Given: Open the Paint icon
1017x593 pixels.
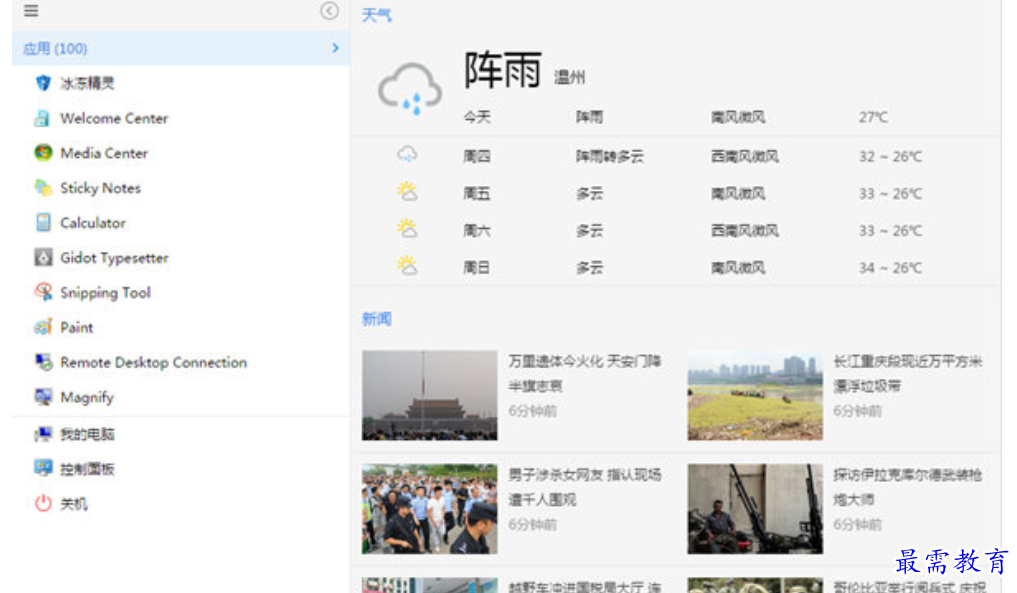Looking at the screenshot, I should (43, 327).
